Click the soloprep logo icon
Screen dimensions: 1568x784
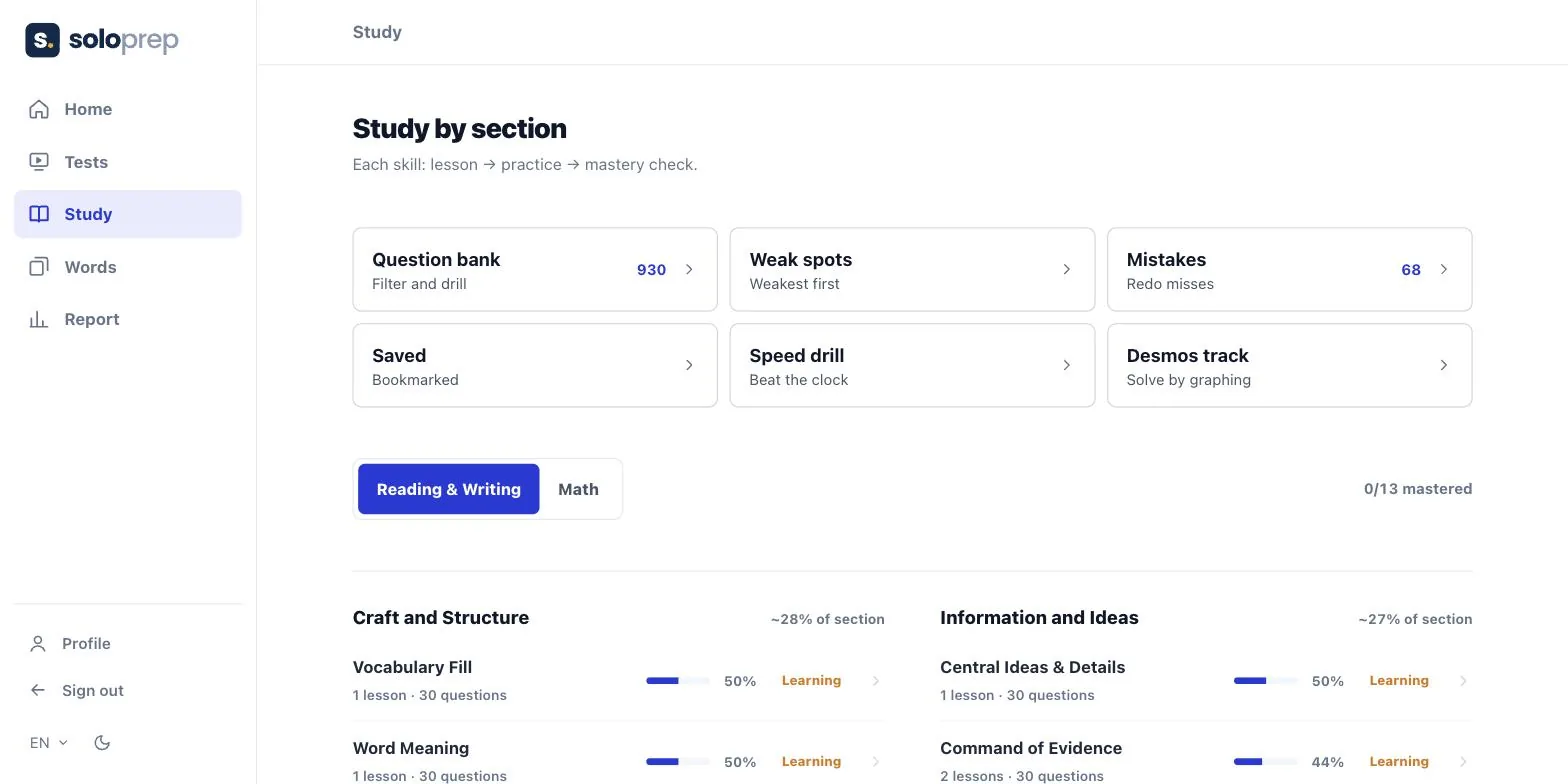point(42,40)
